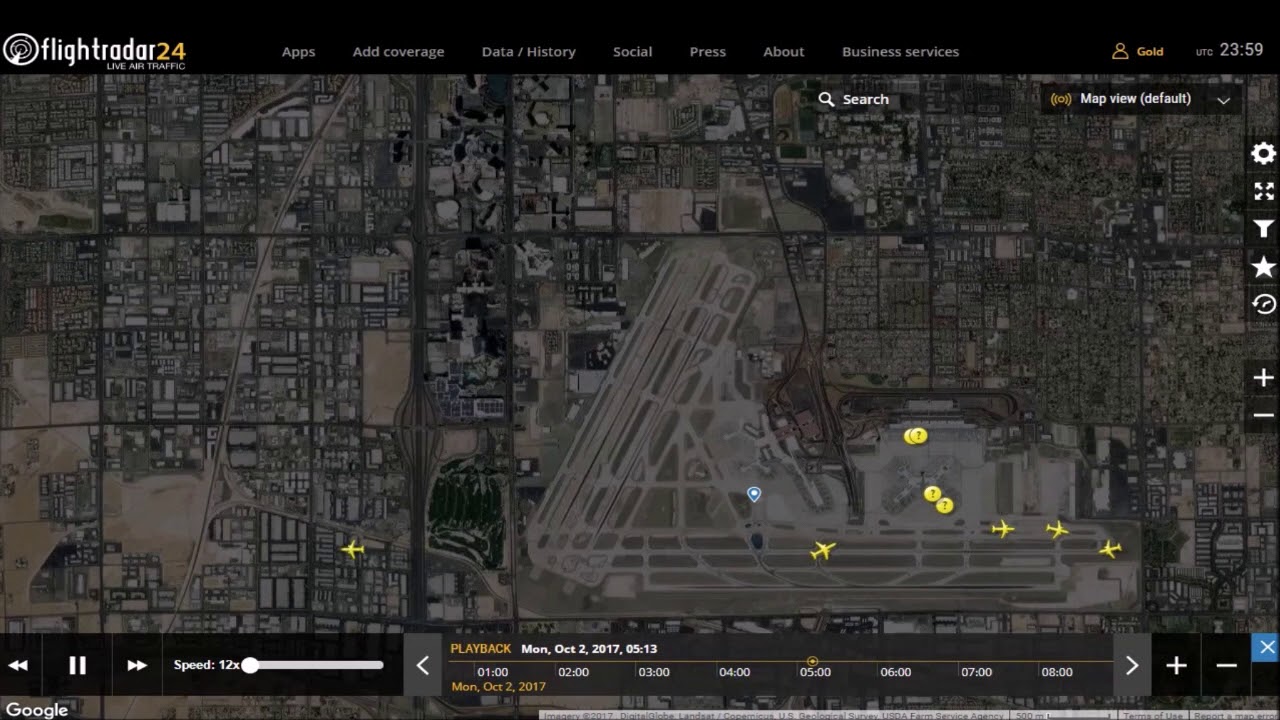Image resolution: width=1280 pixels, height=720 pixels.
Task: Open the Gold account menu
Action: pos(1138,51)
